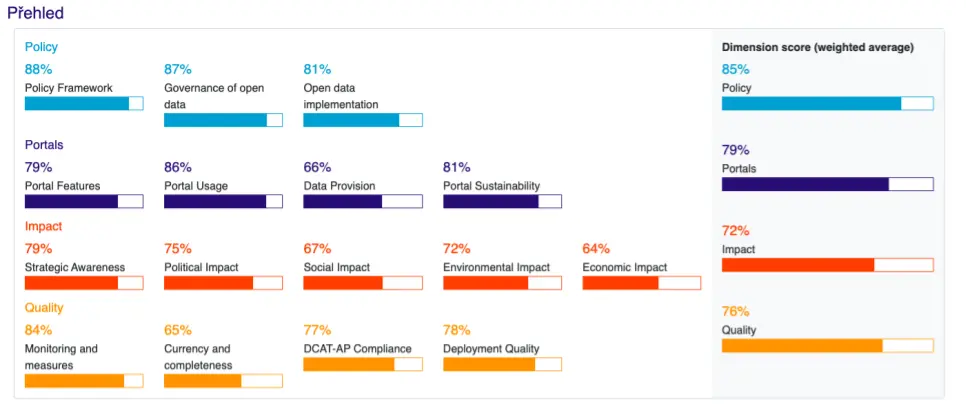Click the Přehled heading

(36, 14)
